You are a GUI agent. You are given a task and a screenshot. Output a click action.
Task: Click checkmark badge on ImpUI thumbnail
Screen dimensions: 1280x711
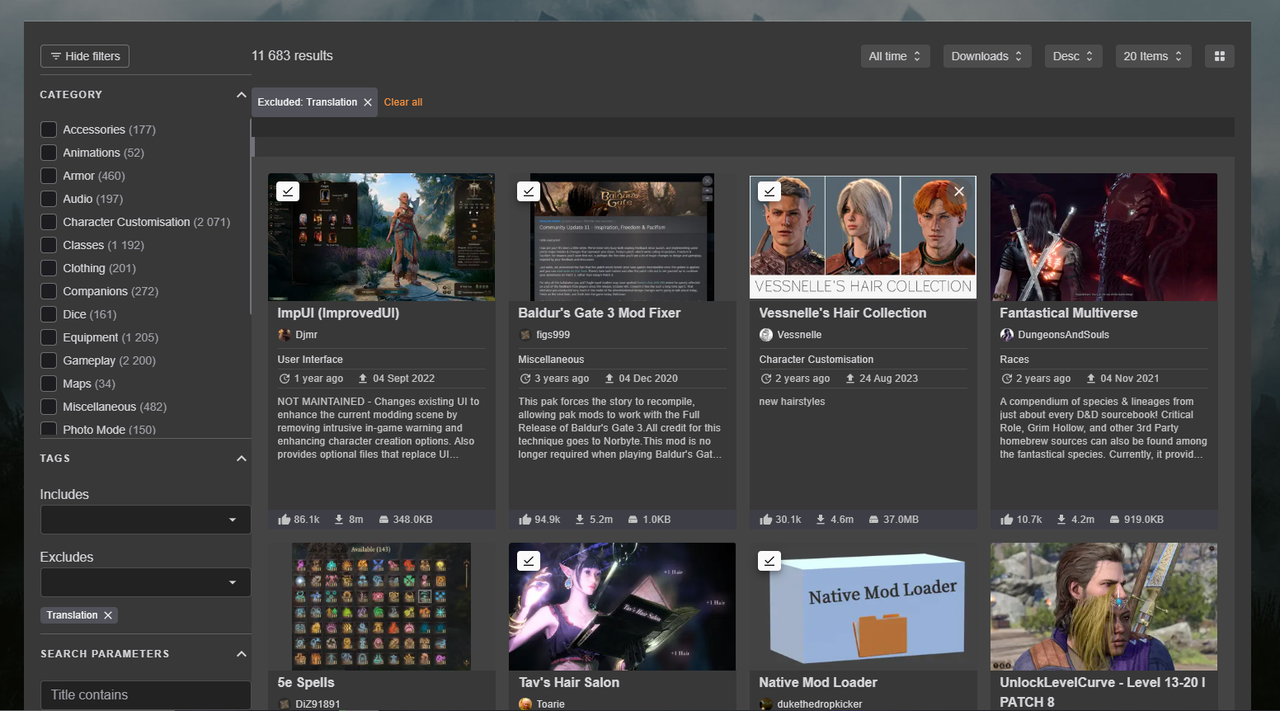(x=288, y=191)
